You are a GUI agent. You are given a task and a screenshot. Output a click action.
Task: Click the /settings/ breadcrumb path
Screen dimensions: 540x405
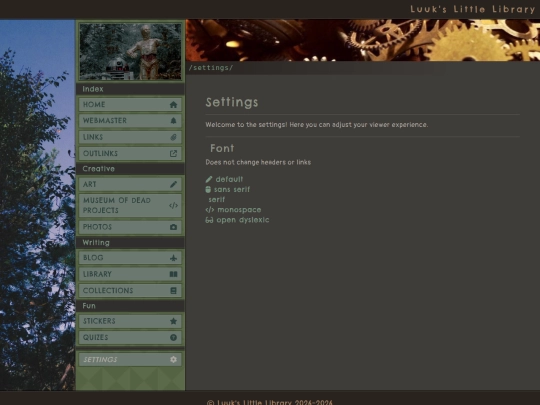coord(211,68)
